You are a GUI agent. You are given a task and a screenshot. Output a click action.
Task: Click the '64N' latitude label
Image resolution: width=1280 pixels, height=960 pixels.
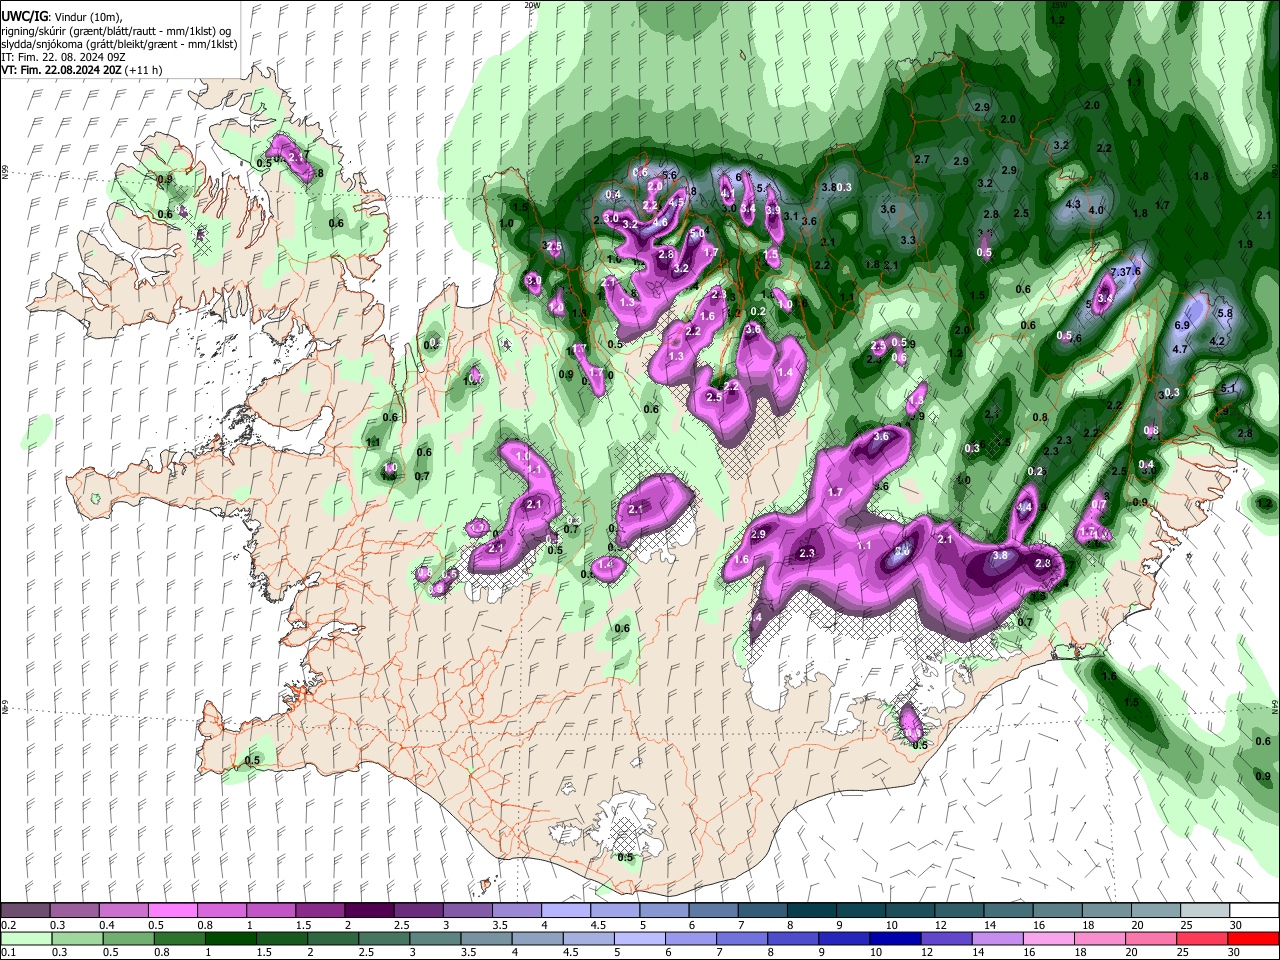point(1275,706)
